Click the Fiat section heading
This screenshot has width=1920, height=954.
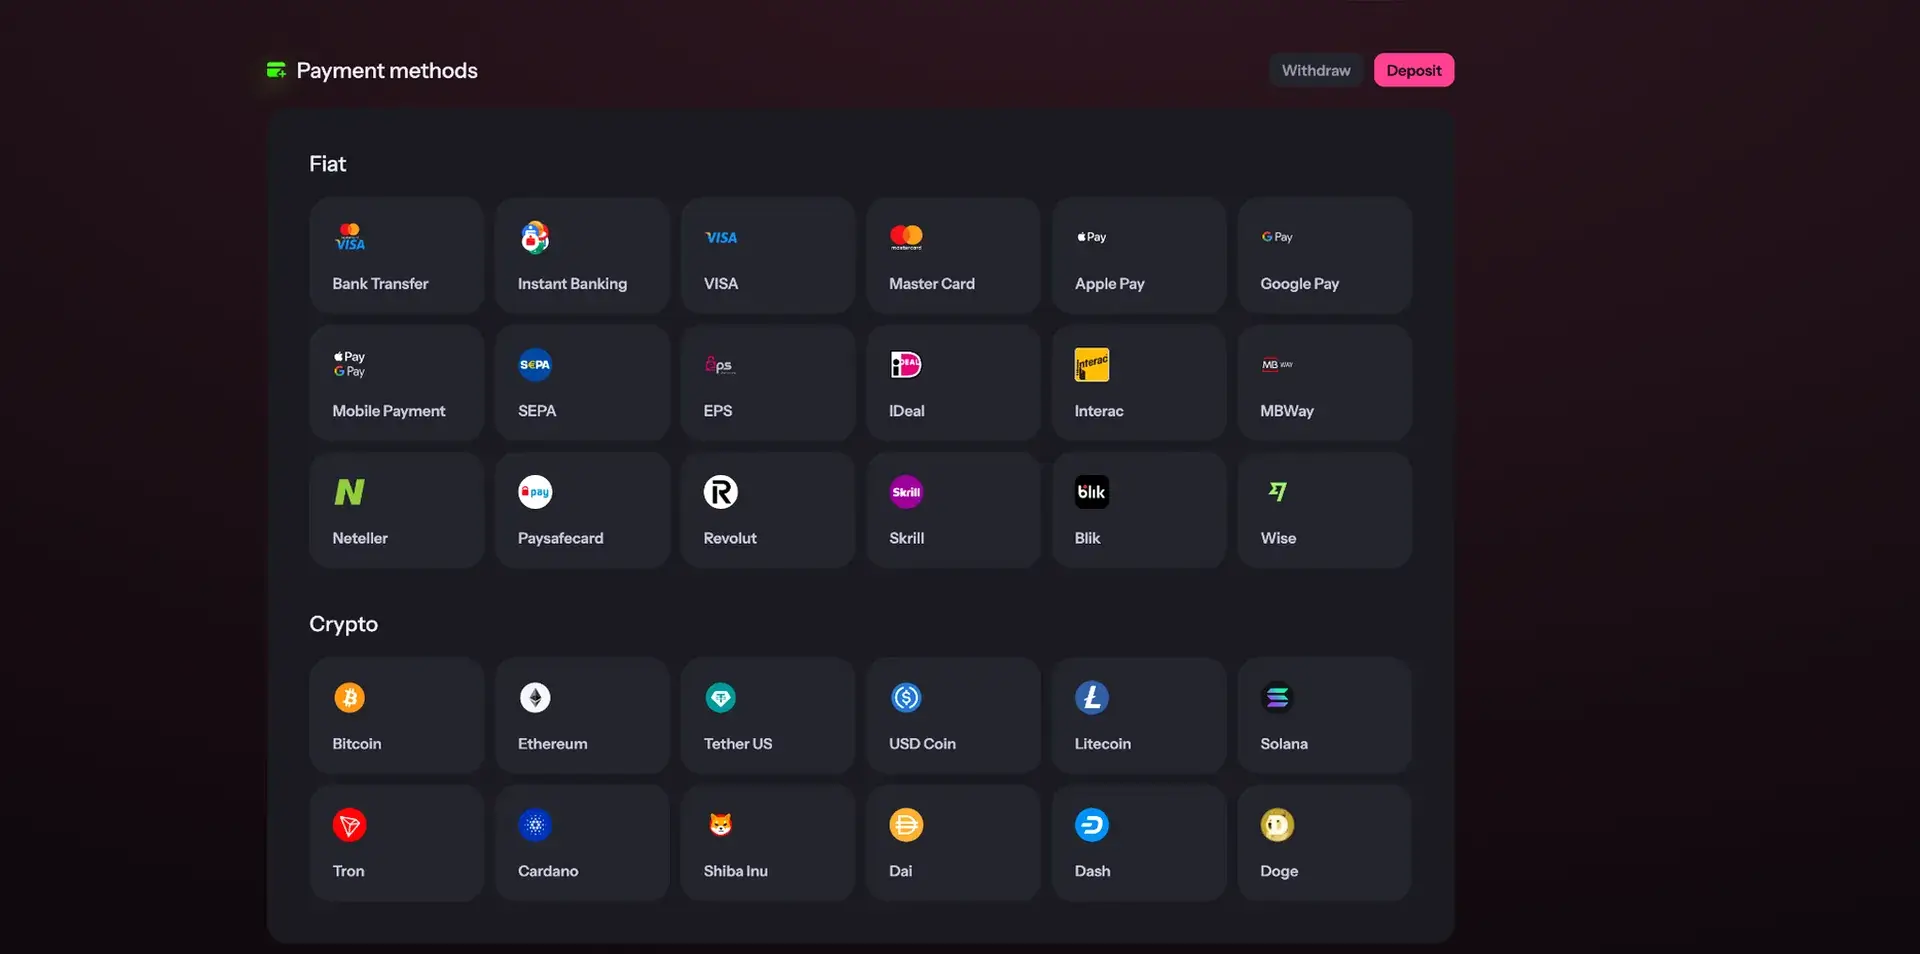(x=327, y=163)
